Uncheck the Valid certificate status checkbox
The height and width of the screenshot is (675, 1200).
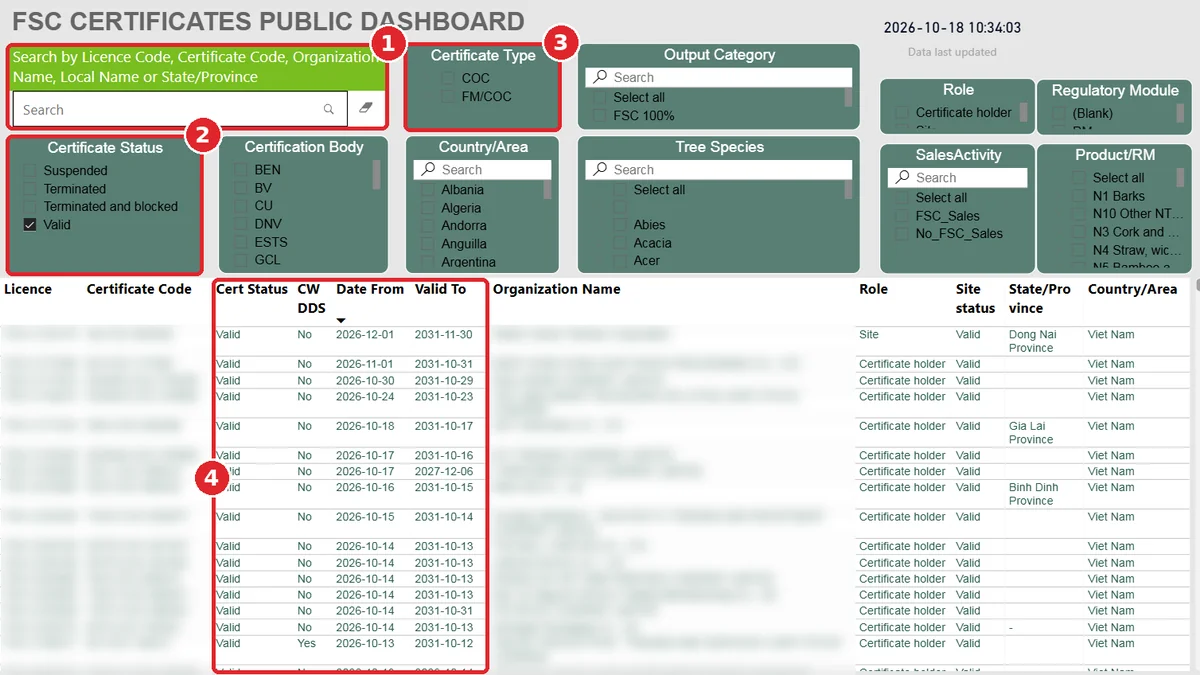coord(30,225)
